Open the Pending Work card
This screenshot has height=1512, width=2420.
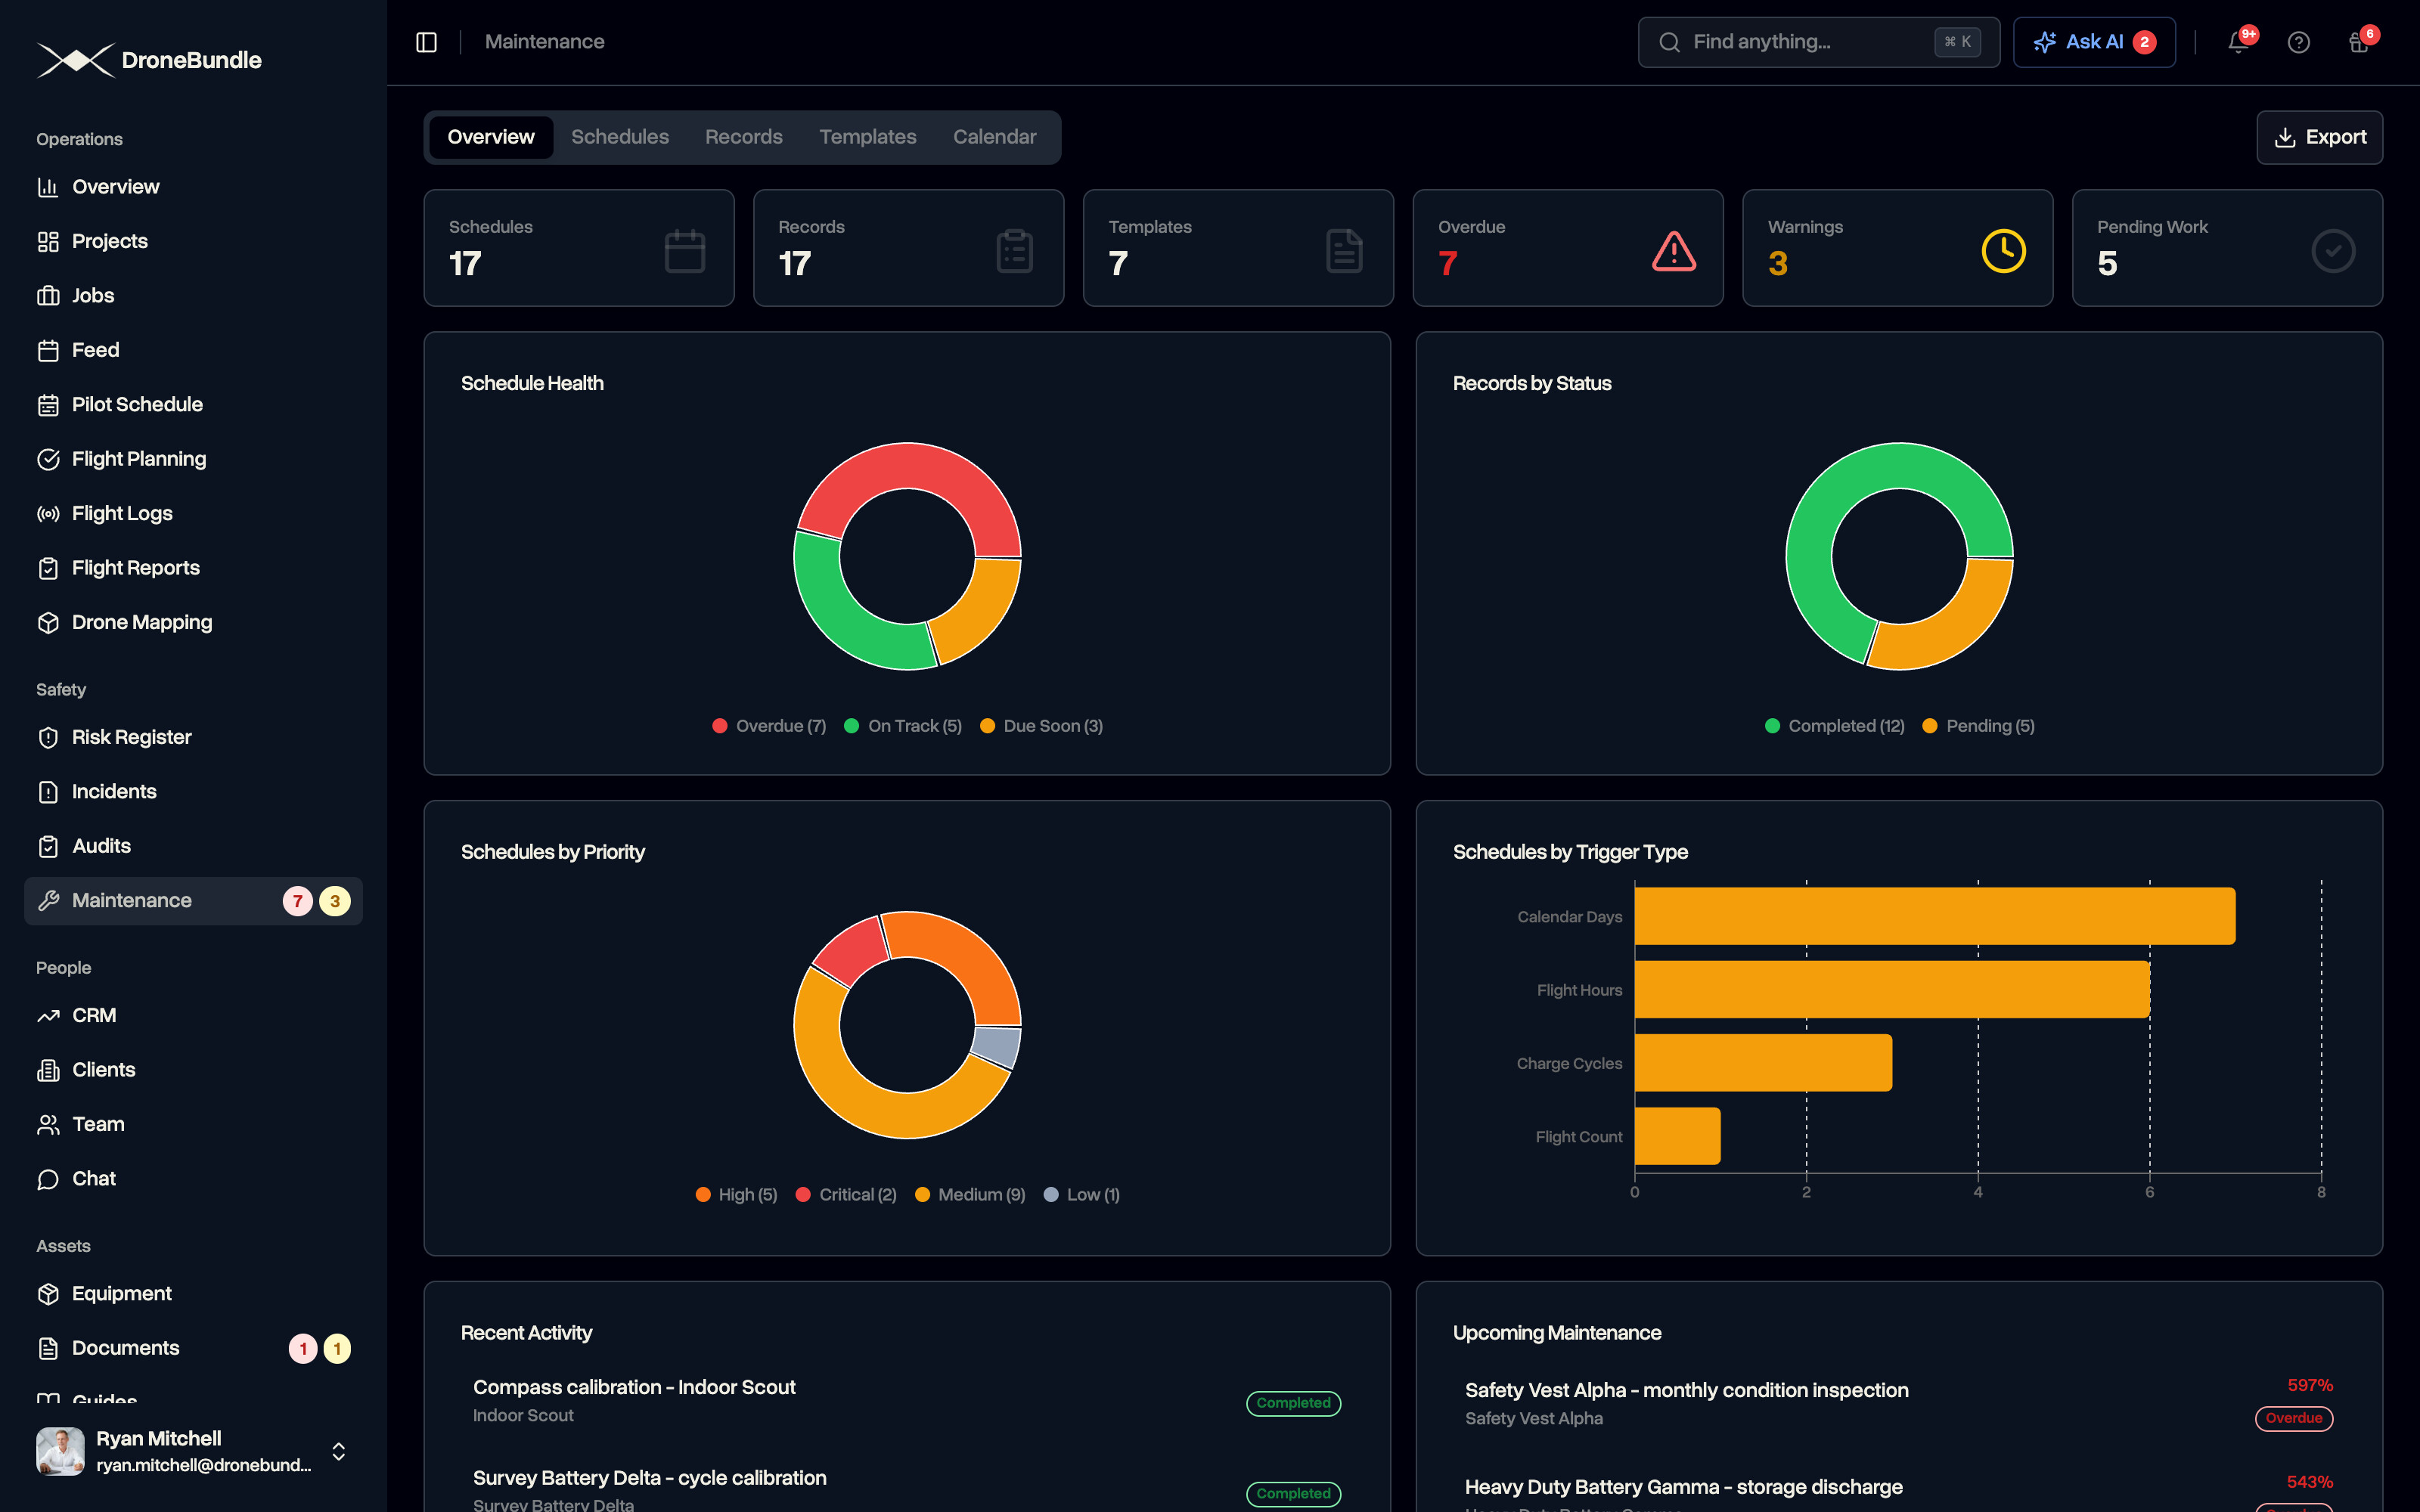2227,248
